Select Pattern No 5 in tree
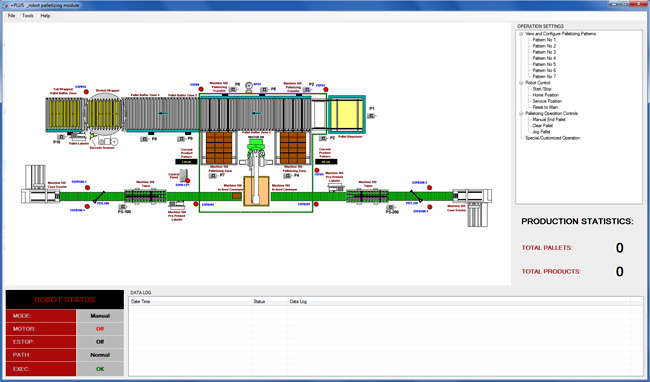 544,65
